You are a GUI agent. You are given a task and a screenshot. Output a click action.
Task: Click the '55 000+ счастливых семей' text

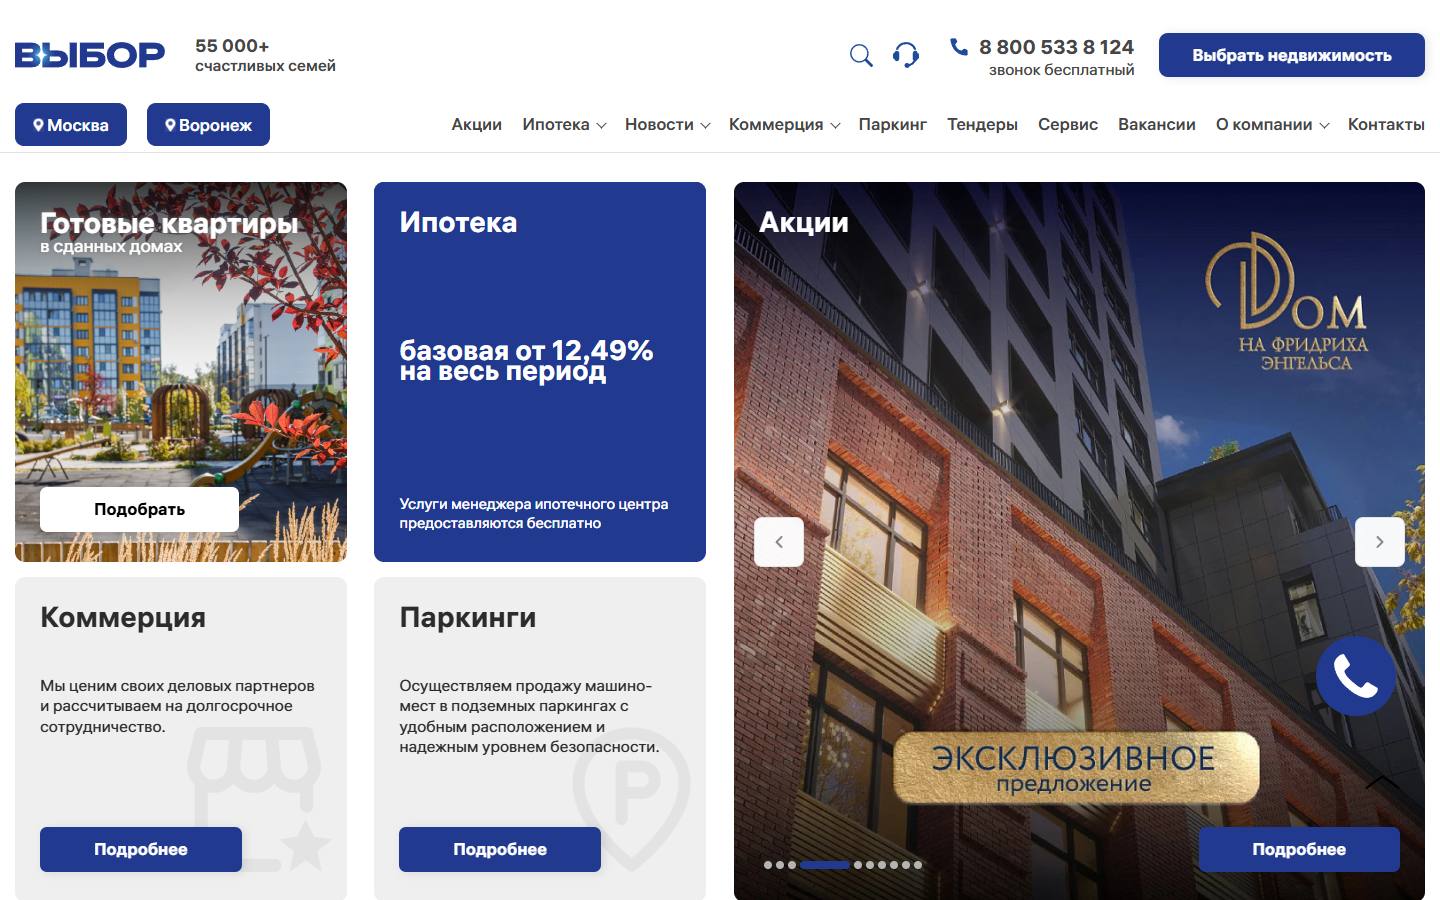pos(265,55)
